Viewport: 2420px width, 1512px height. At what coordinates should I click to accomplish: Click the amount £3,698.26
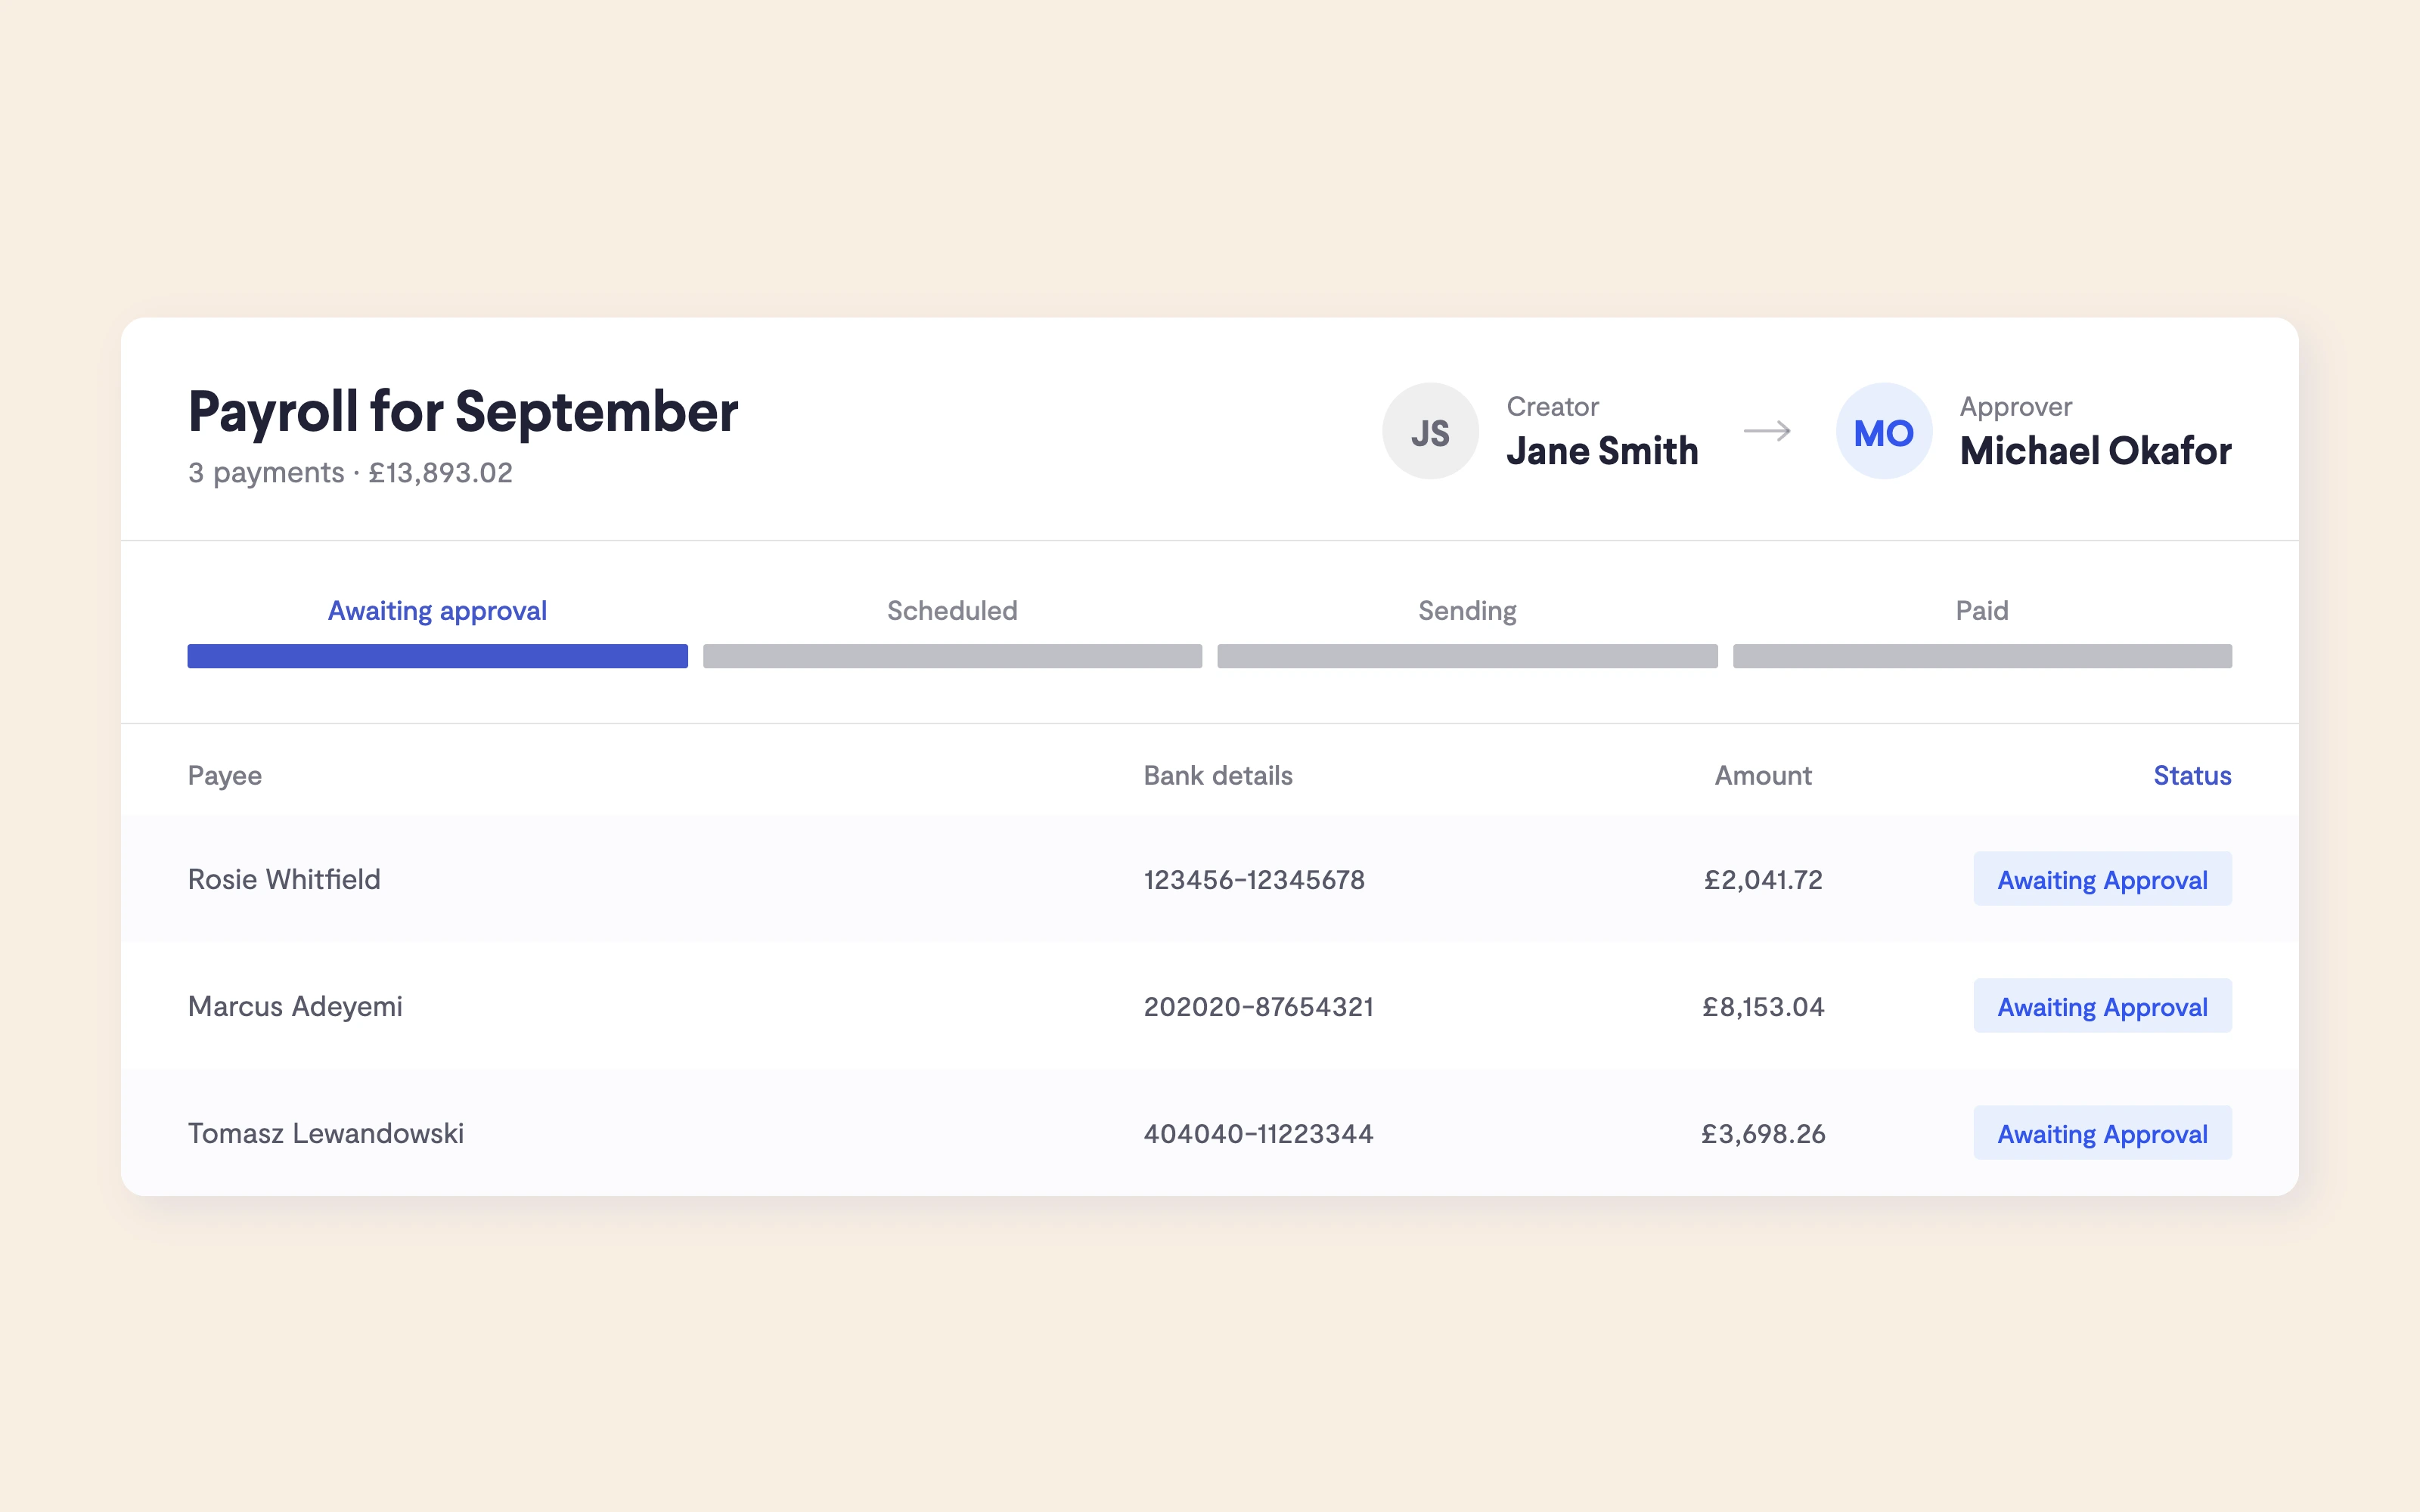tap(1763, 1134)
